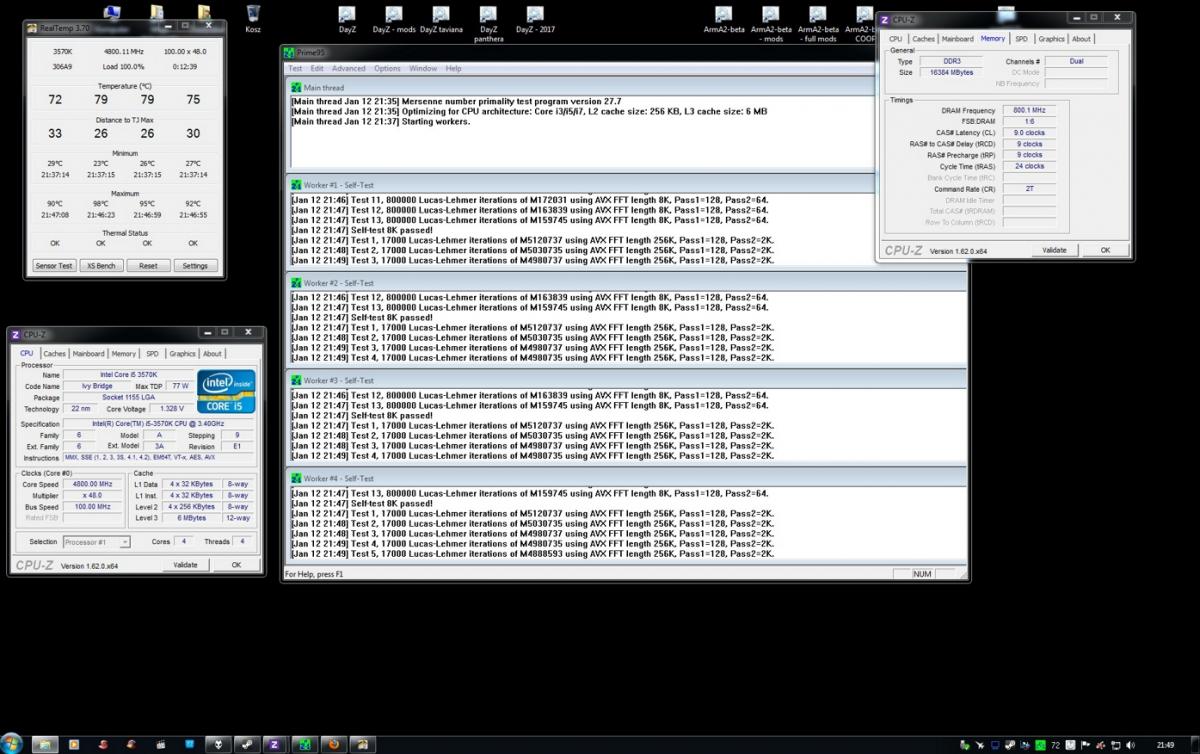Click OK in the upper CPU-Z Memory window
1200x754 pixels.
coord(1105,250)
